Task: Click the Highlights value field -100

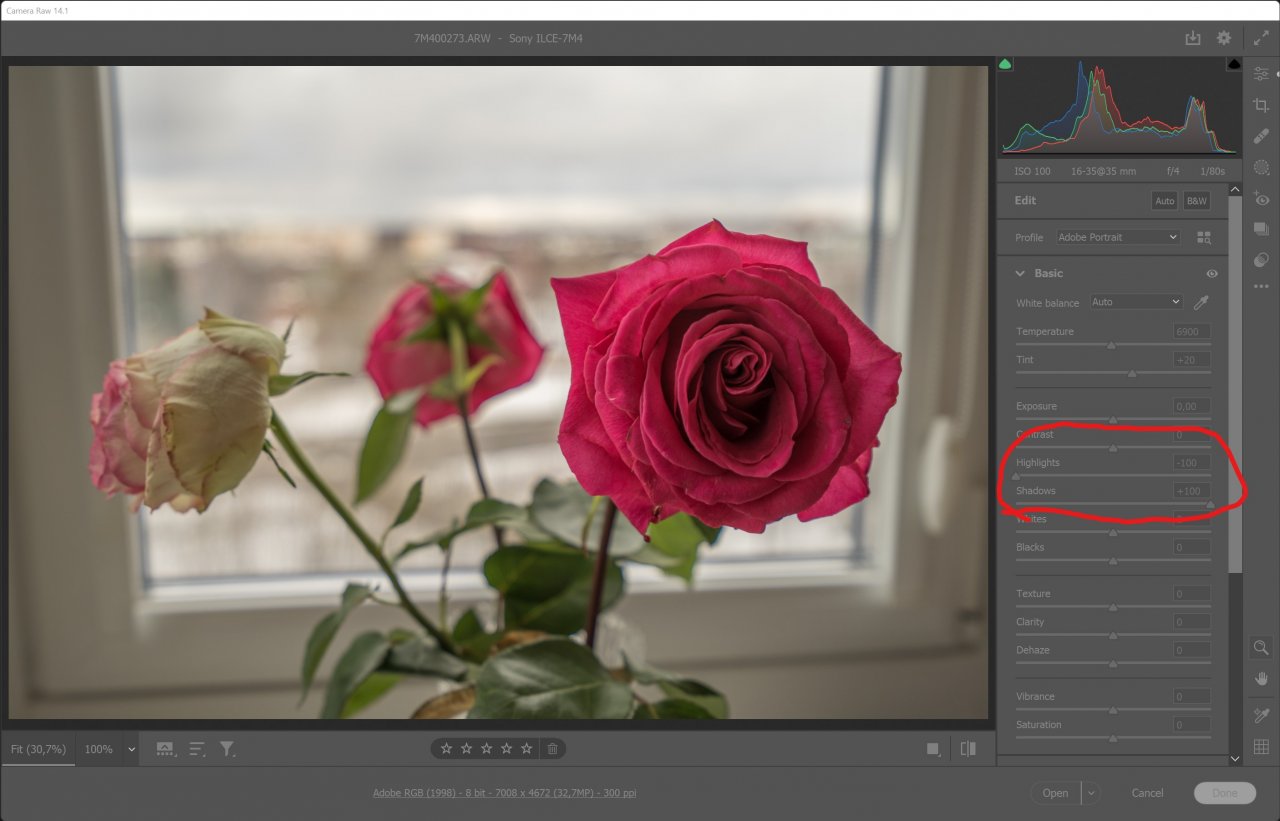Action: pyautogui.click(x=1192, y=463)
